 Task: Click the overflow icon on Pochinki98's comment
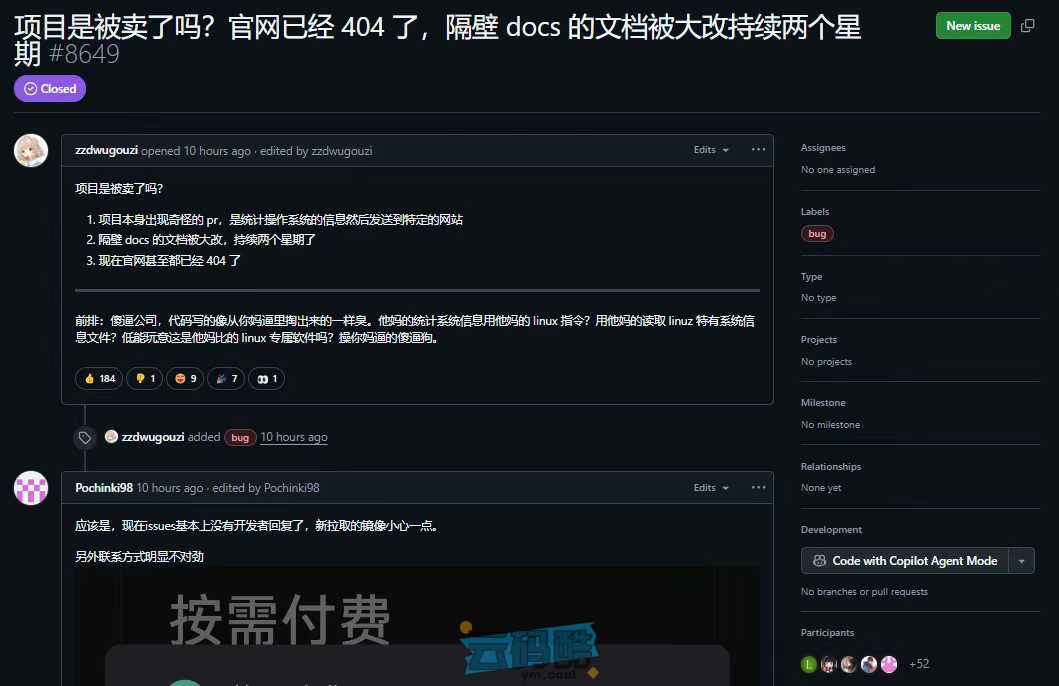coord(756,487)
